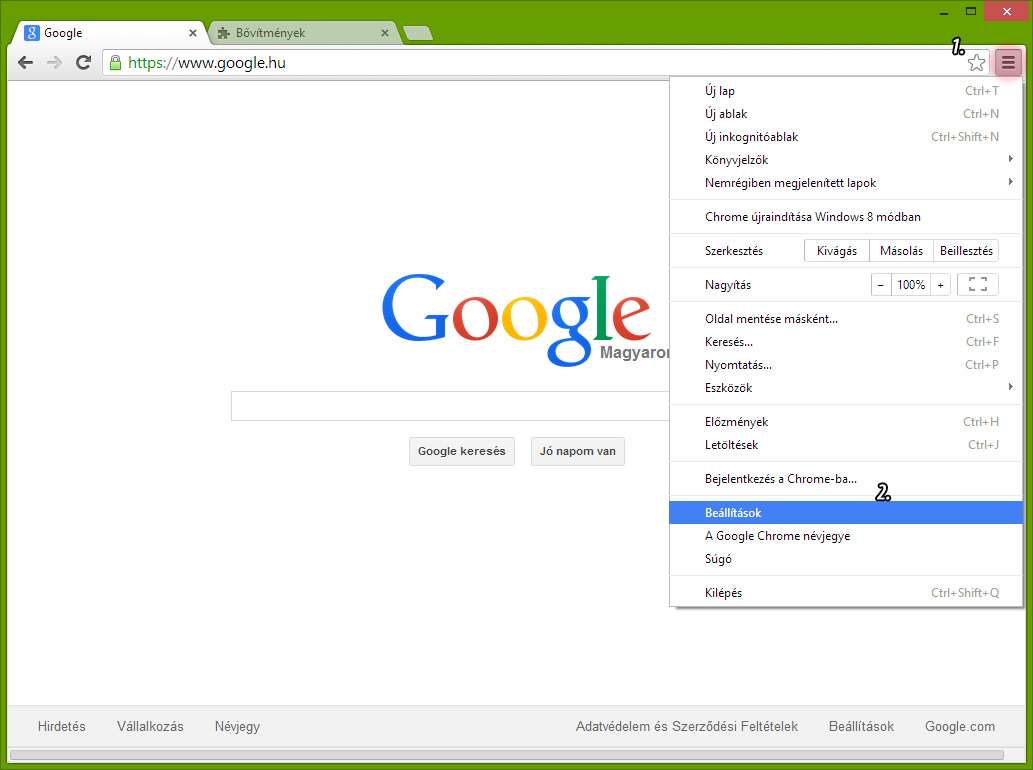This screenshot has height=770, width=1033.
Task: Bookmark page with star icon
Action: point(976,63)
